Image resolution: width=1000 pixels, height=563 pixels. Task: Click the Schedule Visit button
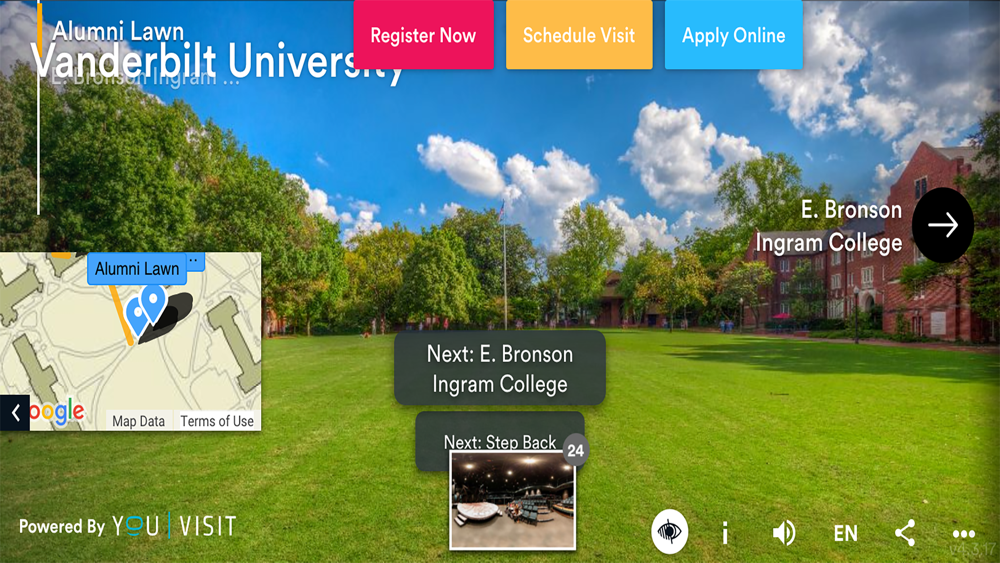579,35
